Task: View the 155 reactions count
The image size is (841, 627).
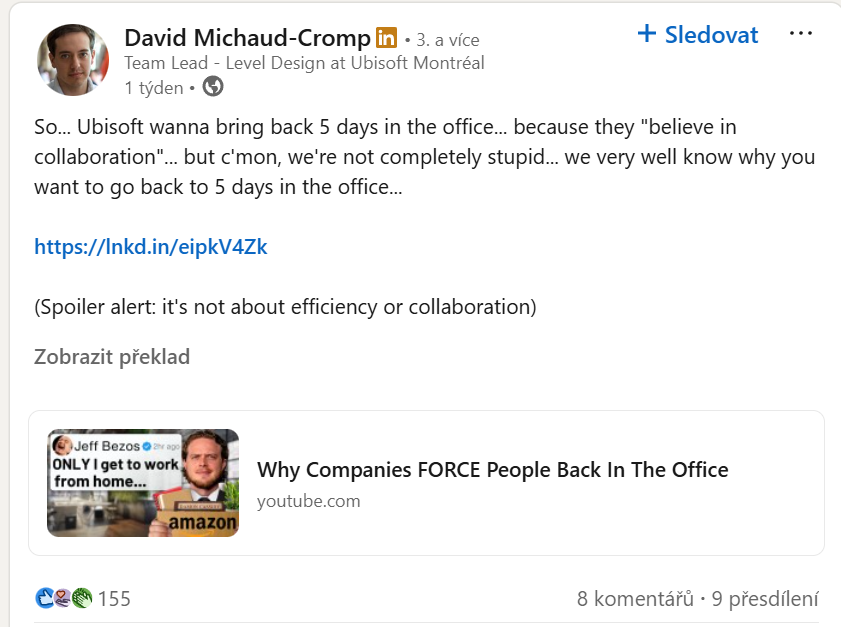Action: click(x=114, y=599)
